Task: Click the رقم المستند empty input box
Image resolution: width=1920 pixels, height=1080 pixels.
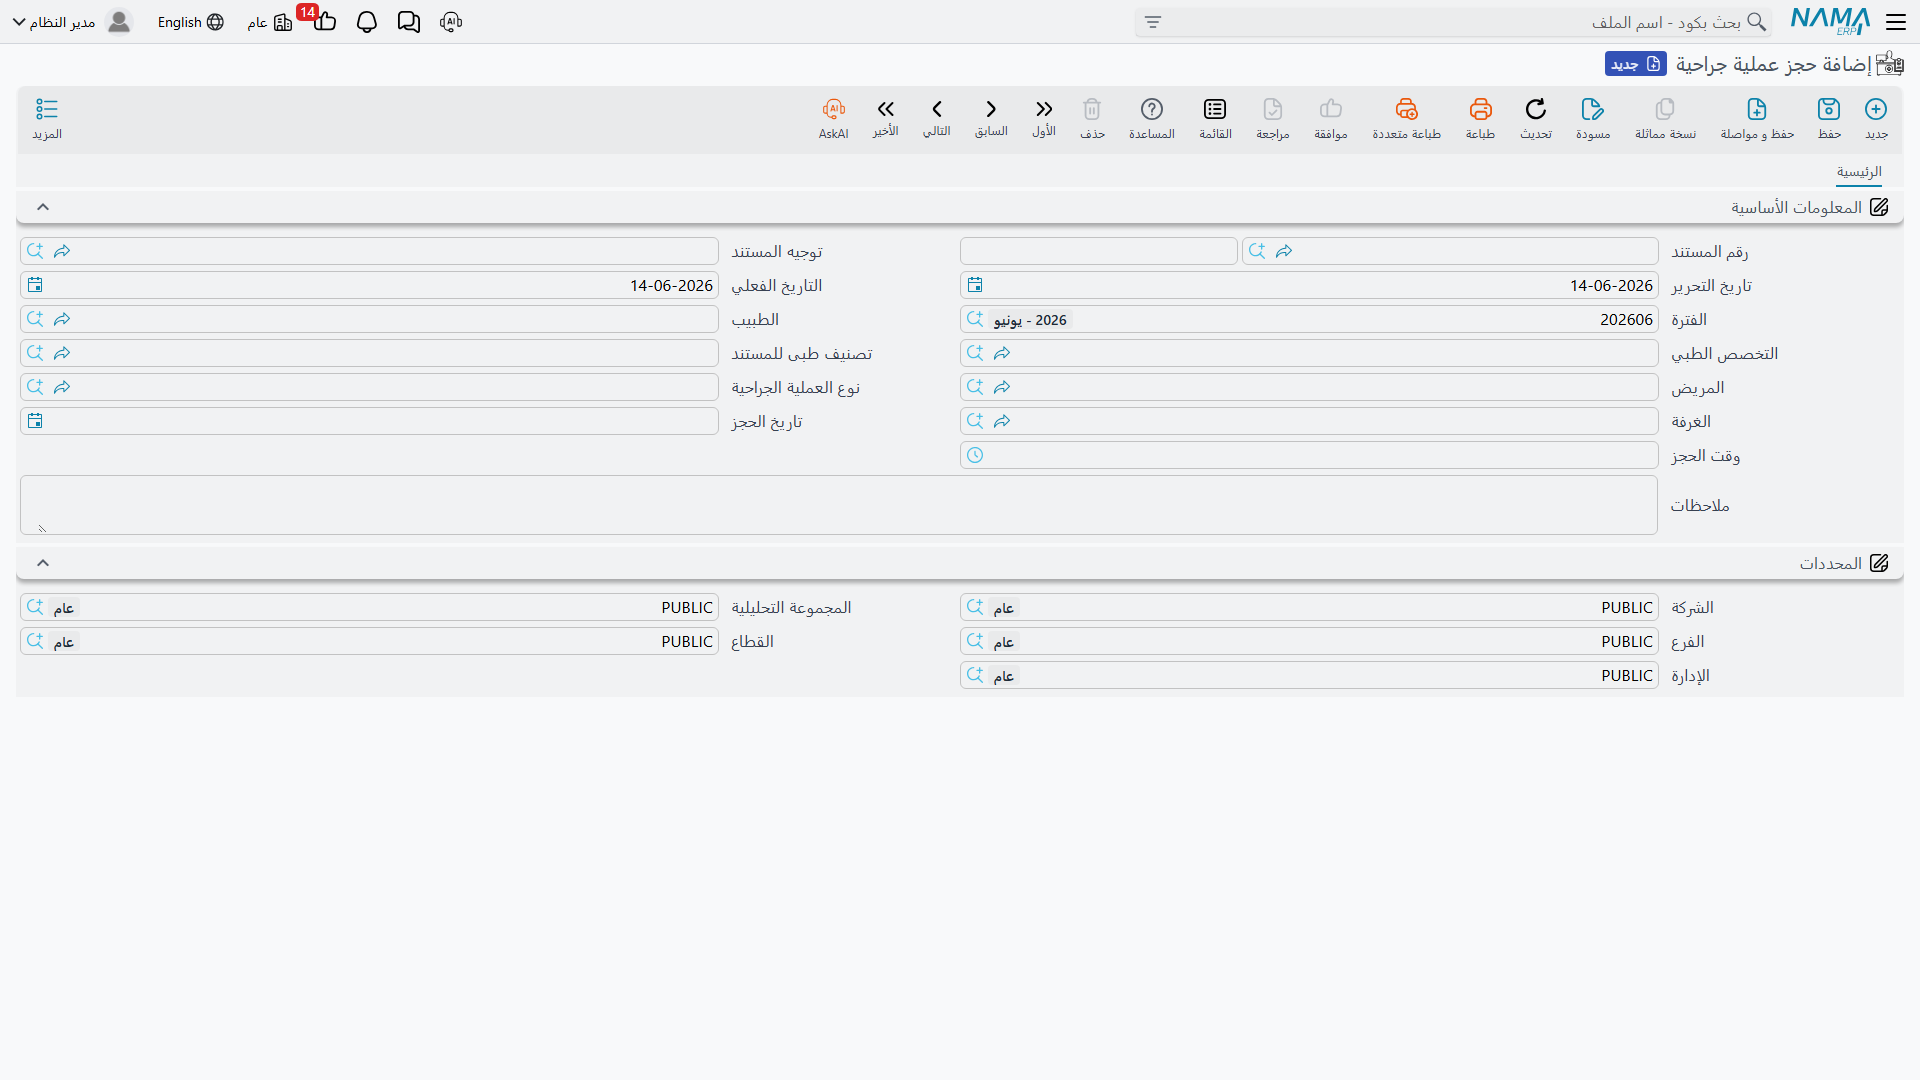Action: pos(1099,251)
